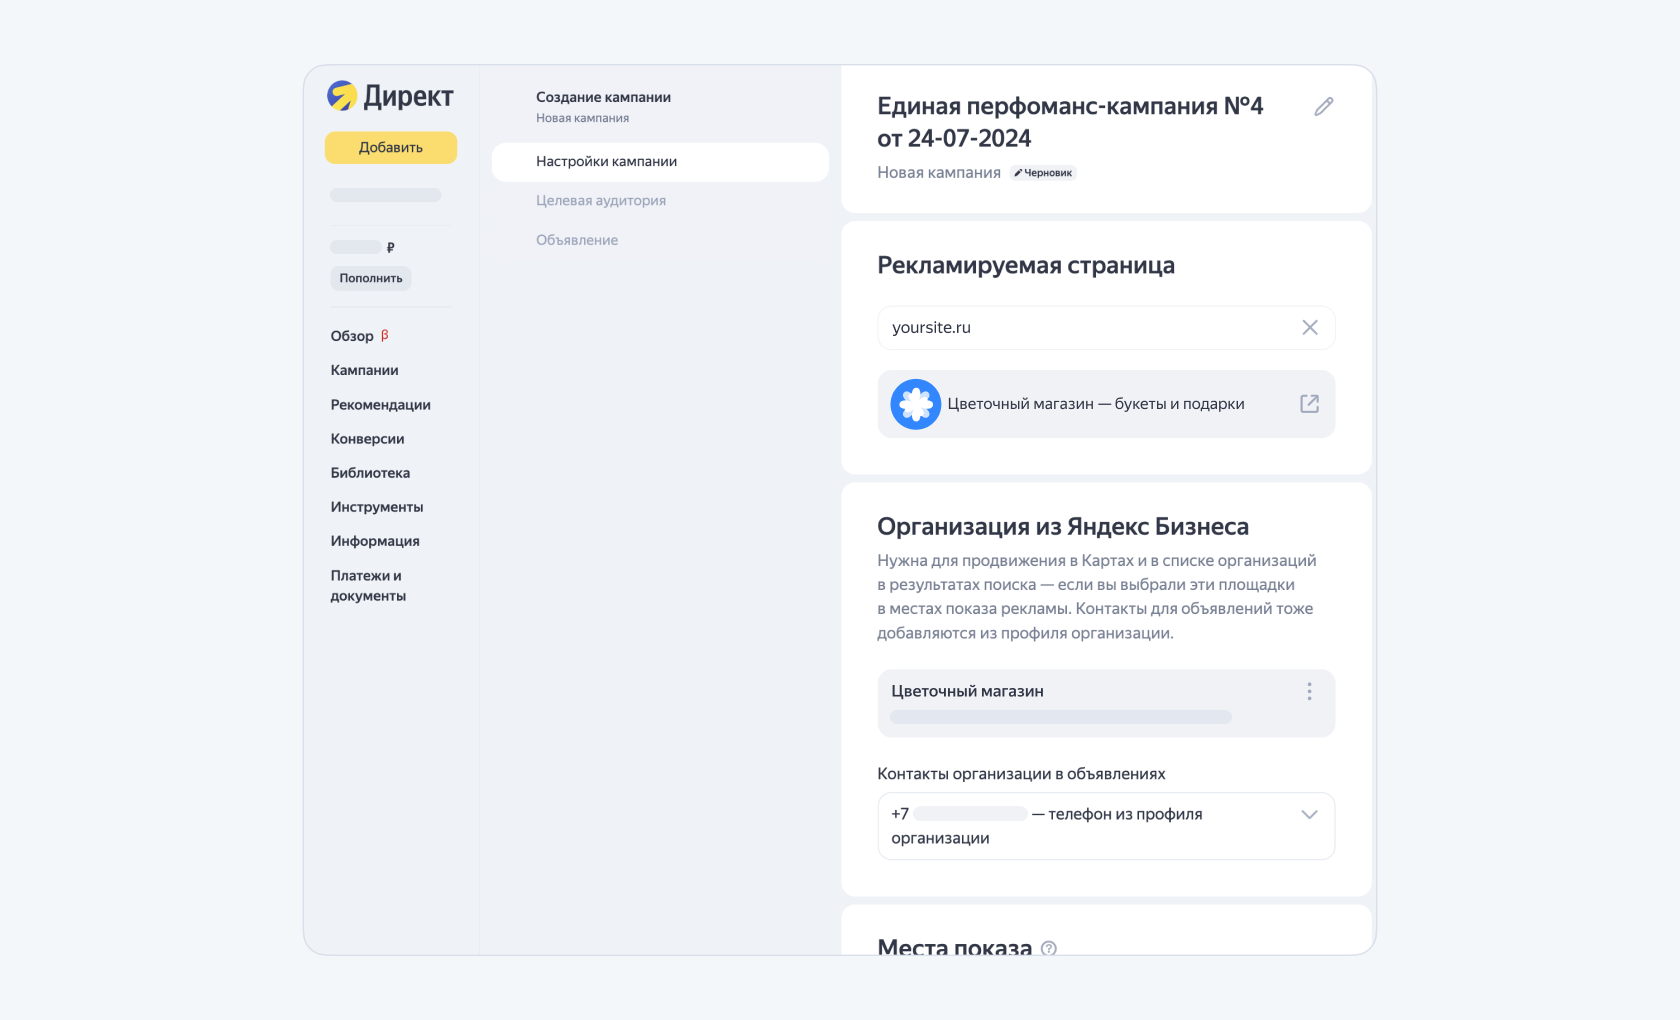Click Цветочный магазин — букеты и подарки title
Image resolution: width=1680 pixels, height=1020 pixels.
[1096, 404]
